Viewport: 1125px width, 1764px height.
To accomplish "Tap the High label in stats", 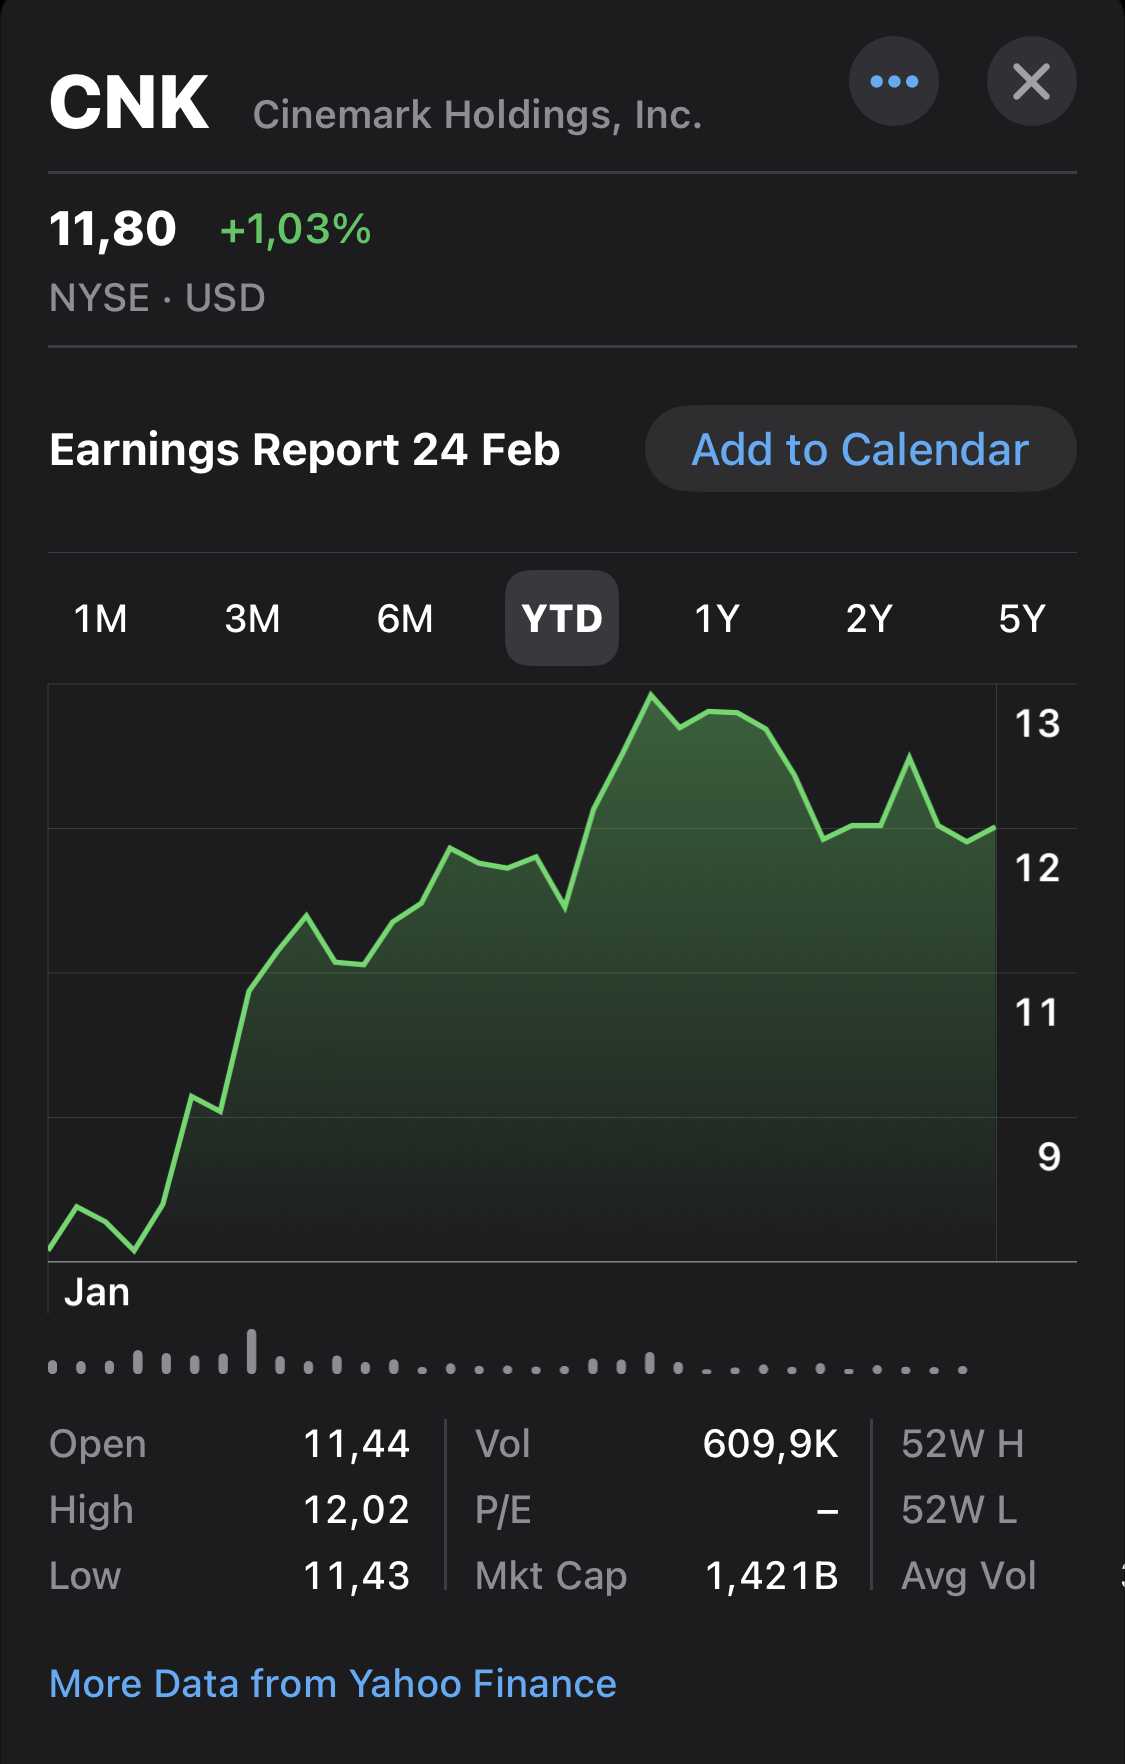I will coord(91,1510).
